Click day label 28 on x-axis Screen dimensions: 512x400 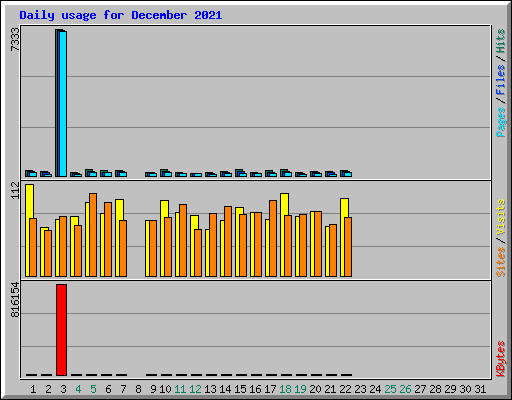click(435, 389)
